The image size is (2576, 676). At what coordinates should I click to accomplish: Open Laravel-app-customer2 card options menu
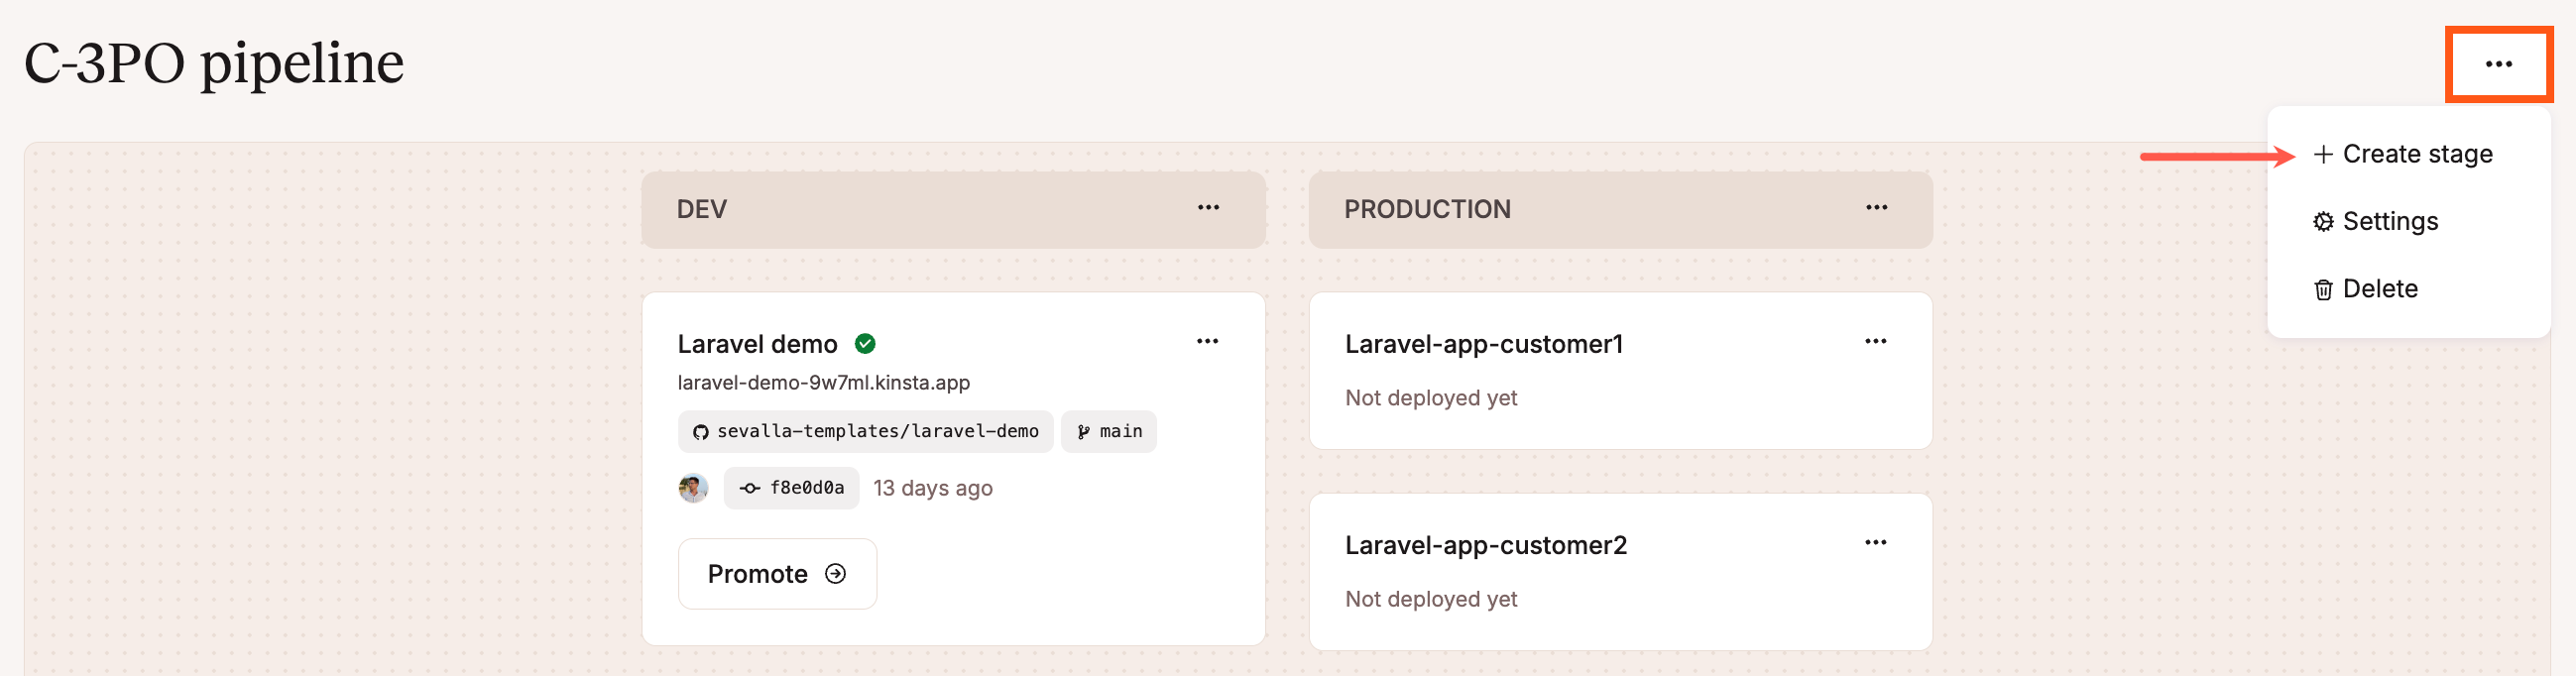(x=1875, y=543)
